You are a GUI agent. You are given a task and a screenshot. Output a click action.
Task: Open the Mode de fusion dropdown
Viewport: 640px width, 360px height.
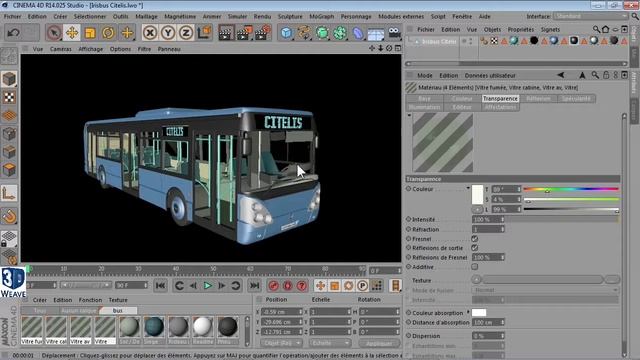coord(545,290)
